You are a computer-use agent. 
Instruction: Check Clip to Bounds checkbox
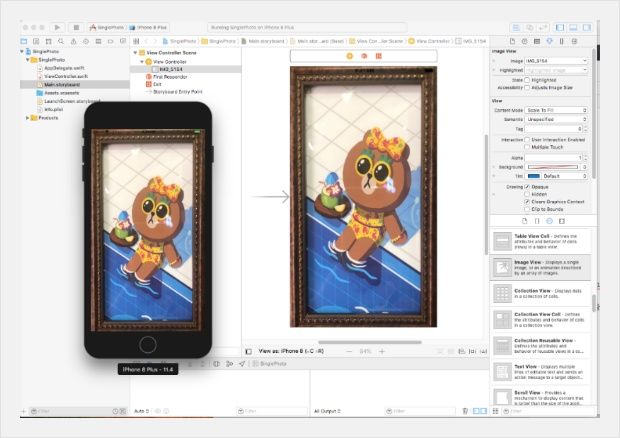527,209
